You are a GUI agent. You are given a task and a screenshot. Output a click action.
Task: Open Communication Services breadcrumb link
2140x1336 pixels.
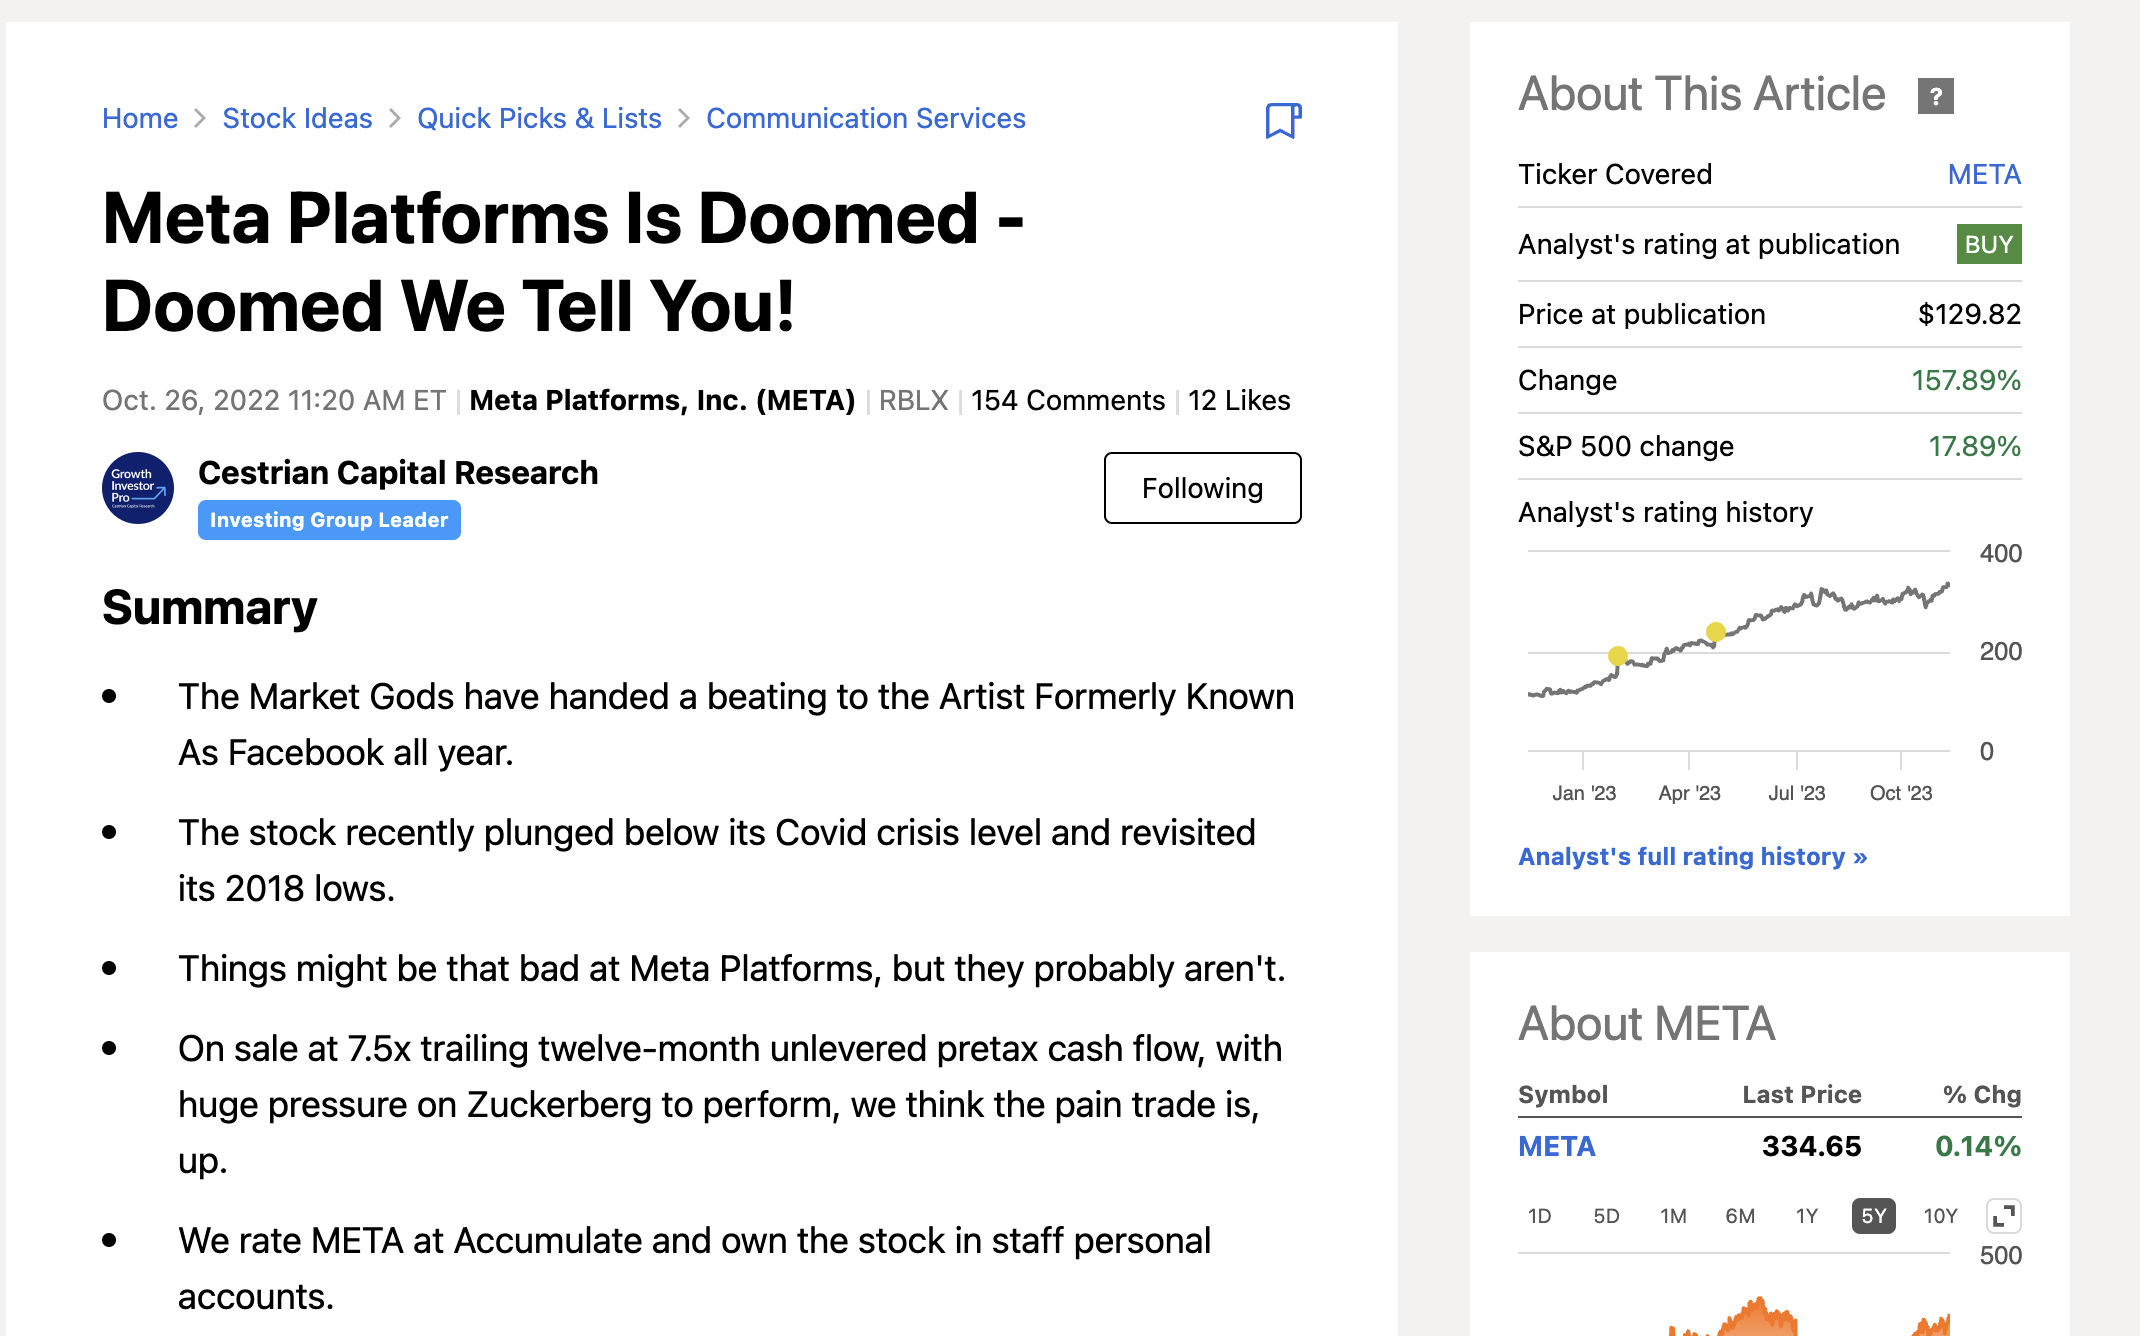coord(866,118)
